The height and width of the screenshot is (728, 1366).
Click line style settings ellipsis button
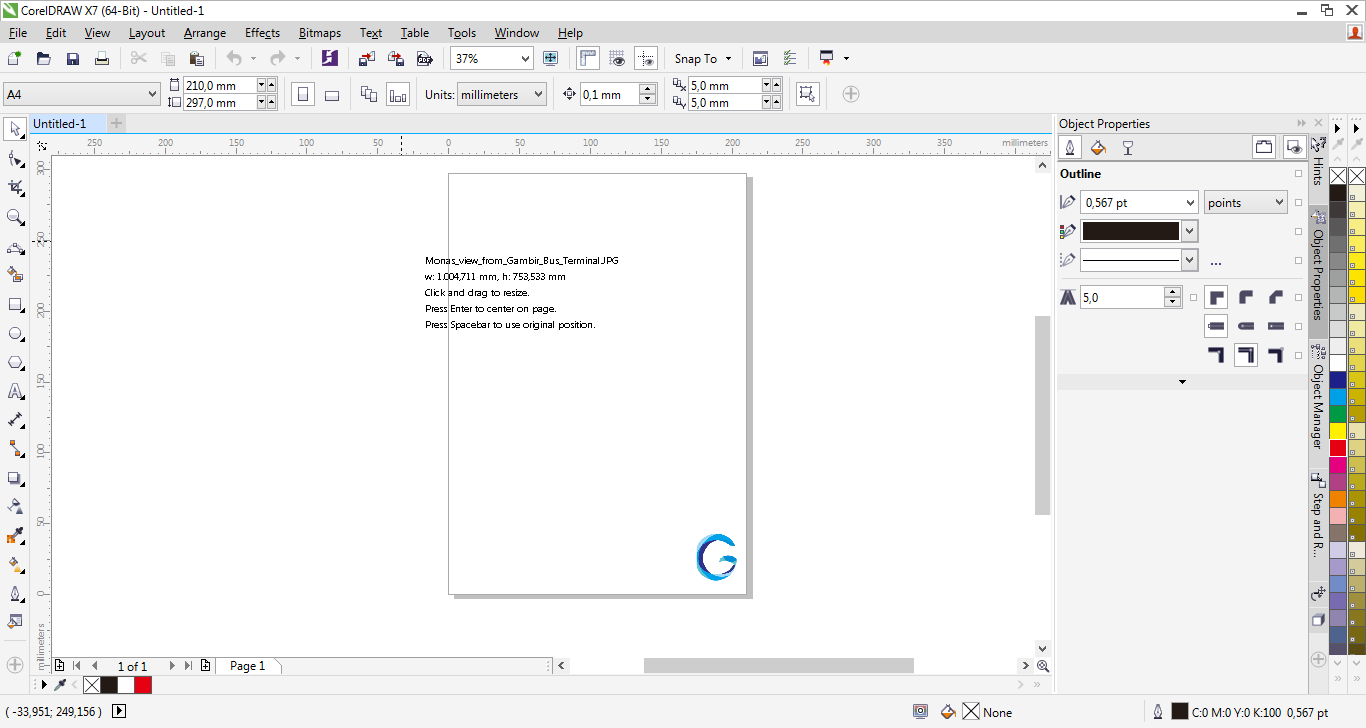pyautogui.click(x=1216, y=262)
